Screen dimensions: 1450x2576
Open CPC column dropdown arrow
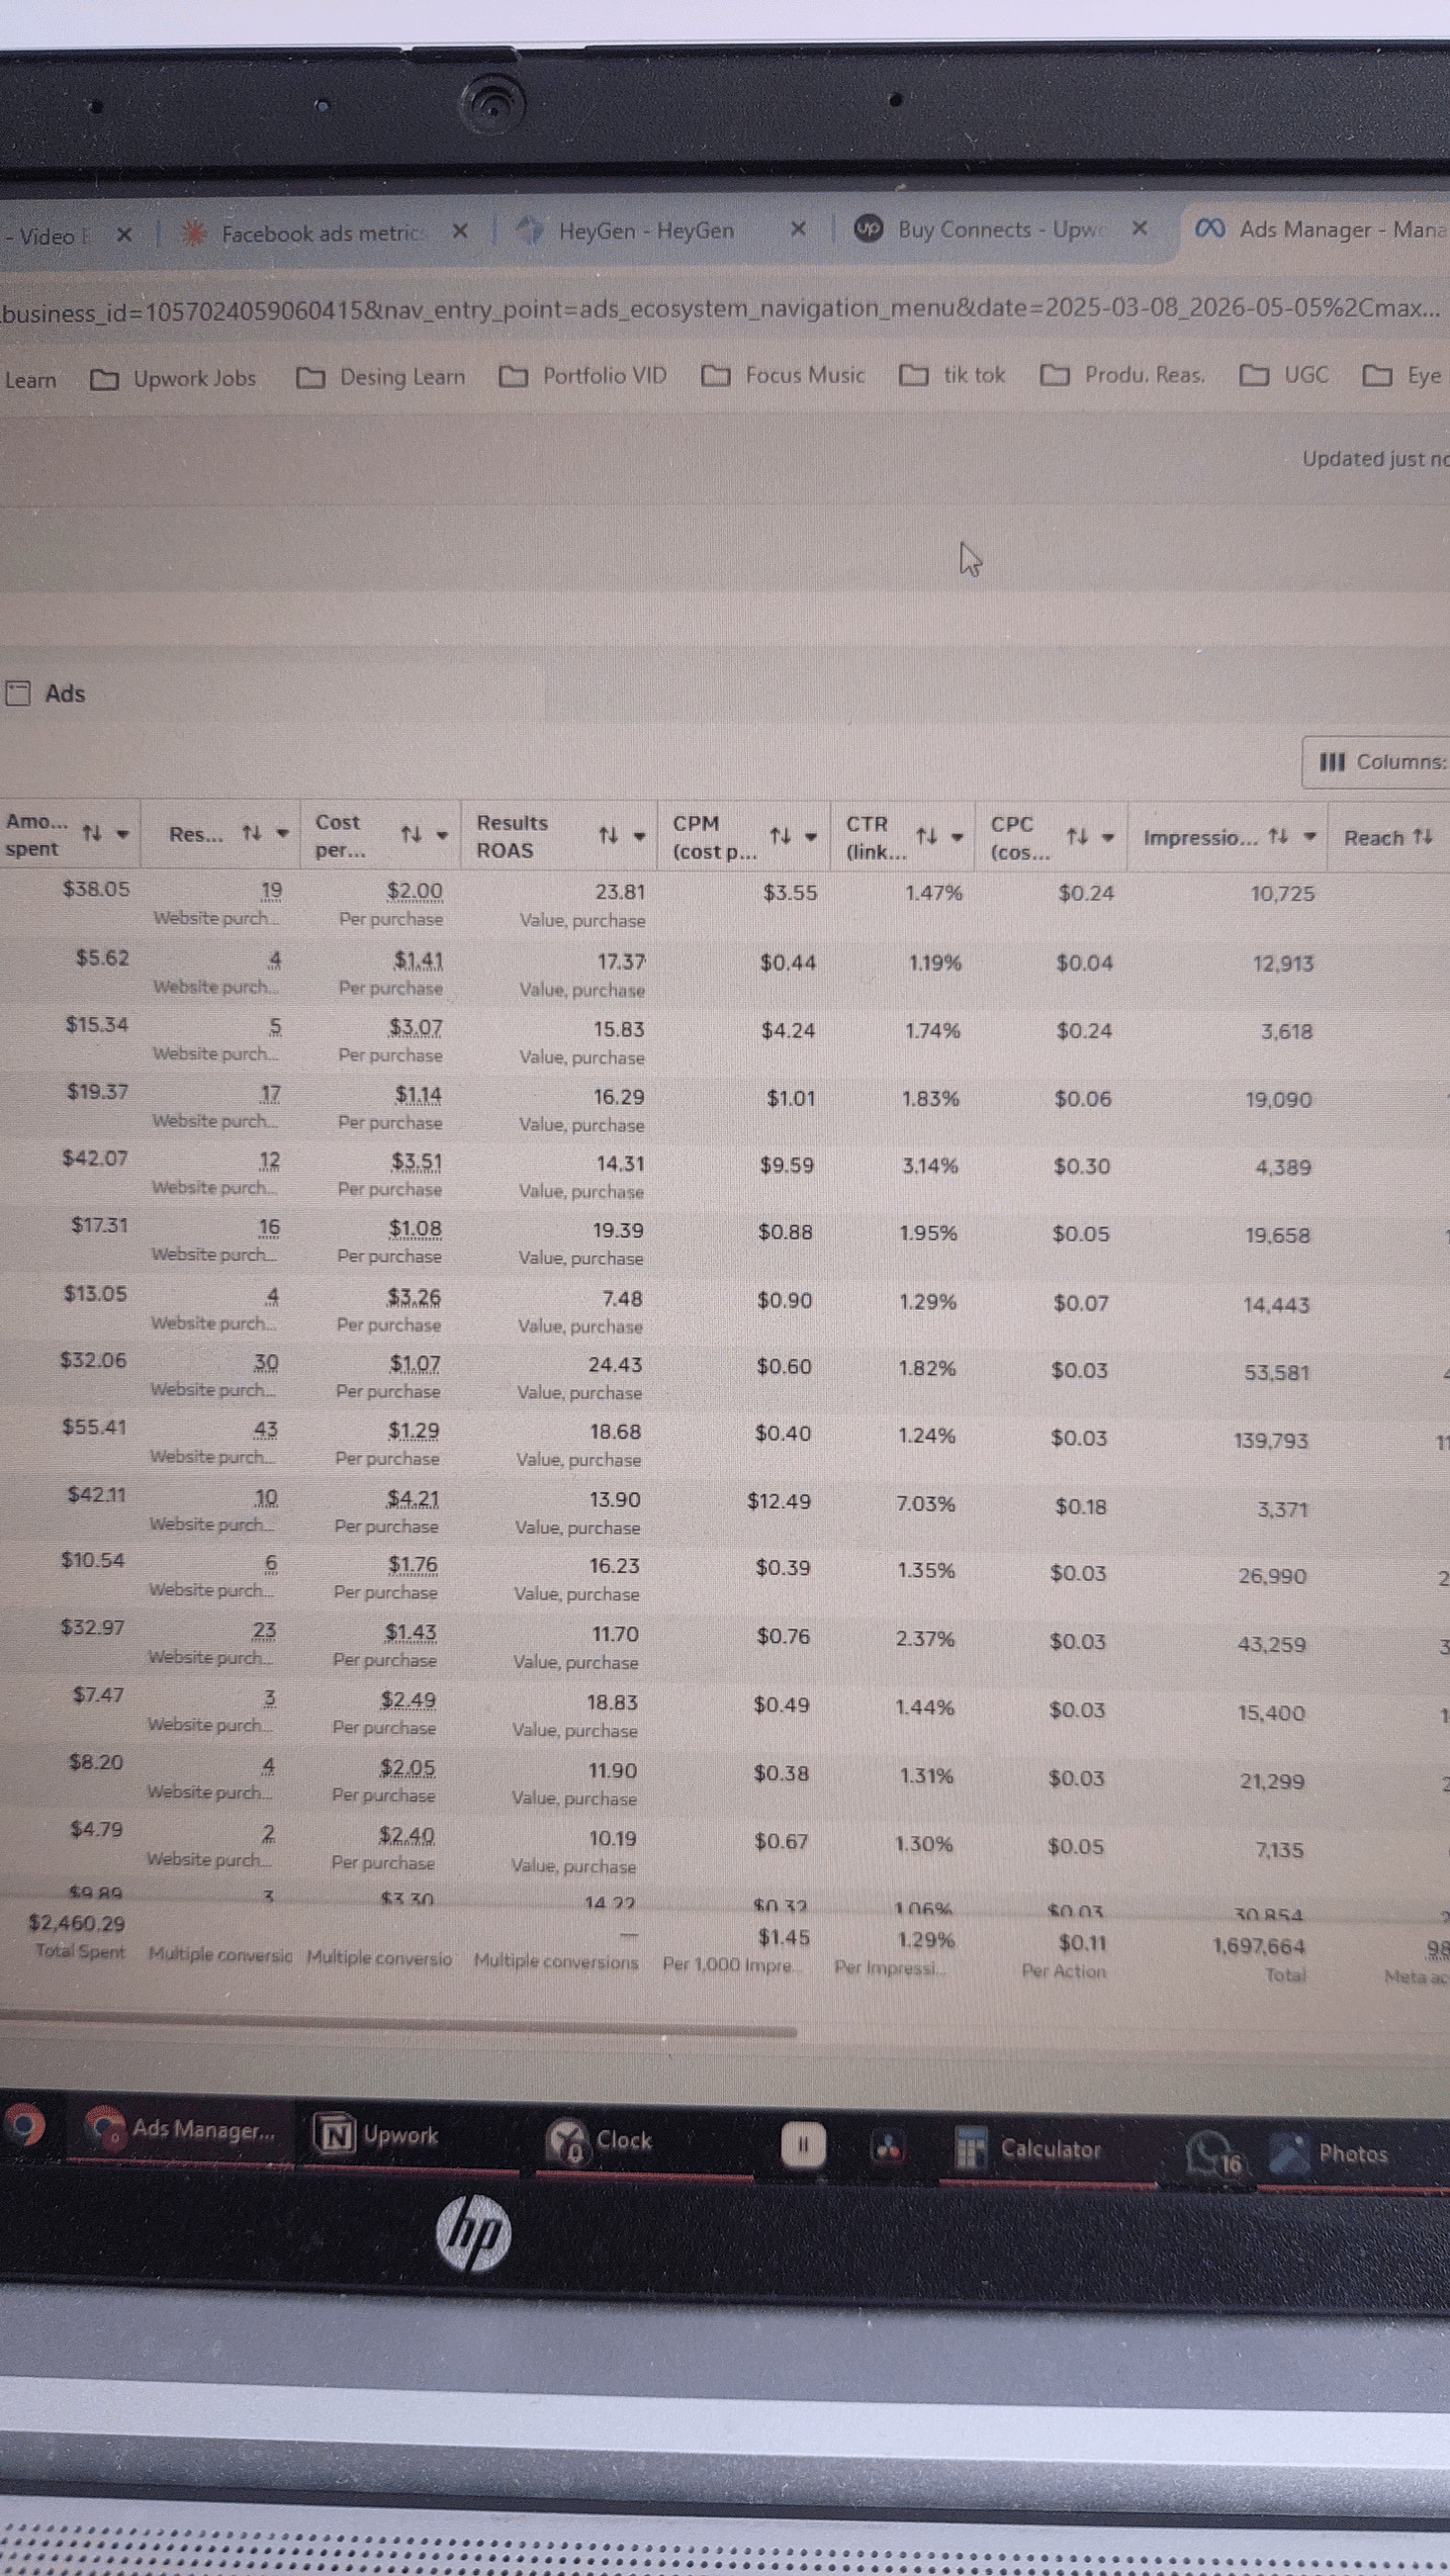1108,837
